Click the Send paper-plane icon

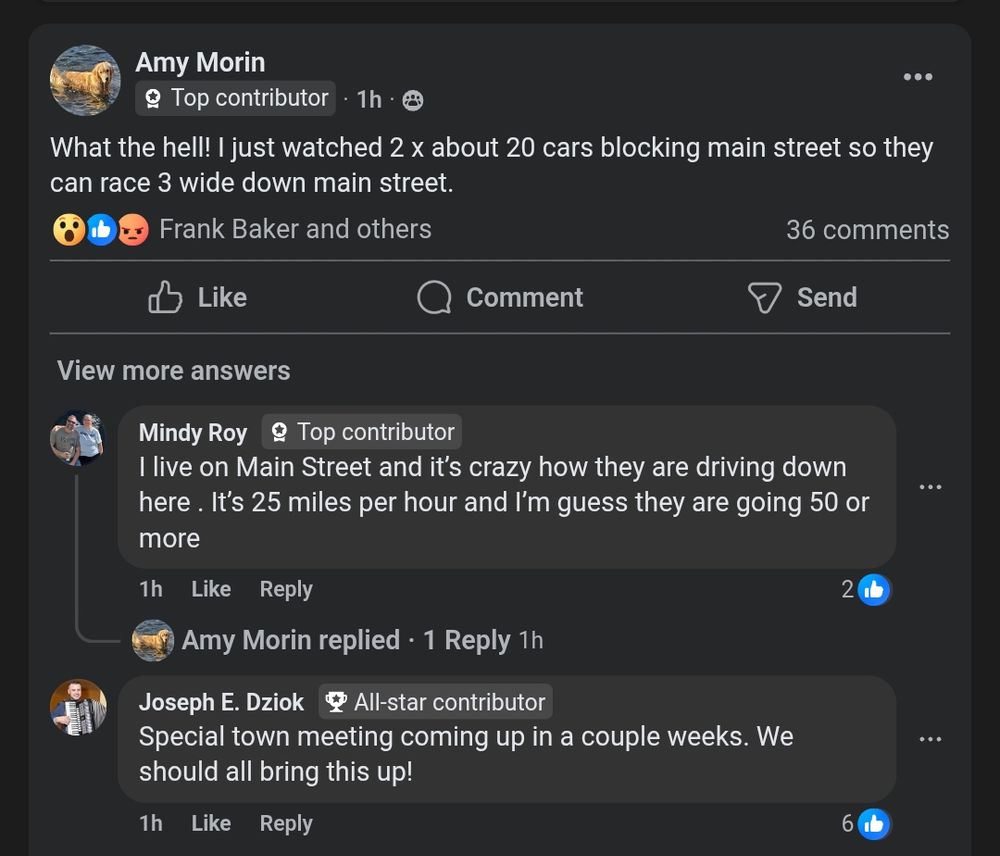(763, 297)
